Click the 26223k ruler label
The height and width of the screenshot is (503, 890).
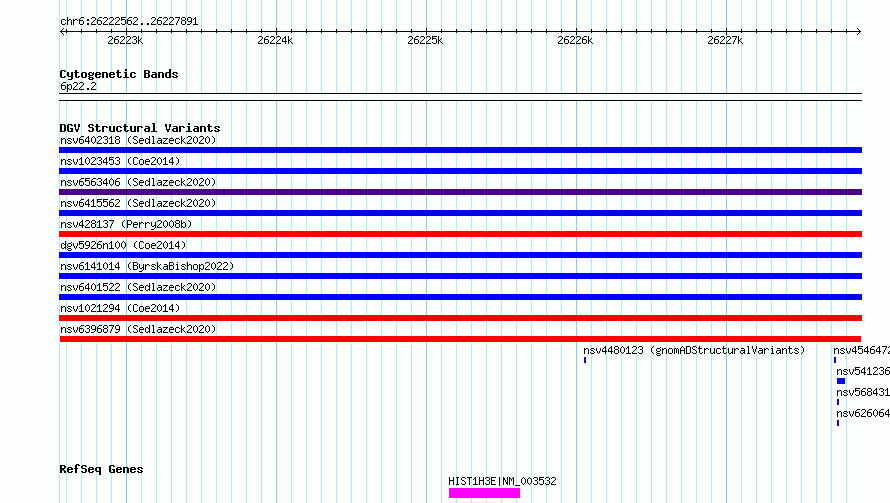point(125,40)
